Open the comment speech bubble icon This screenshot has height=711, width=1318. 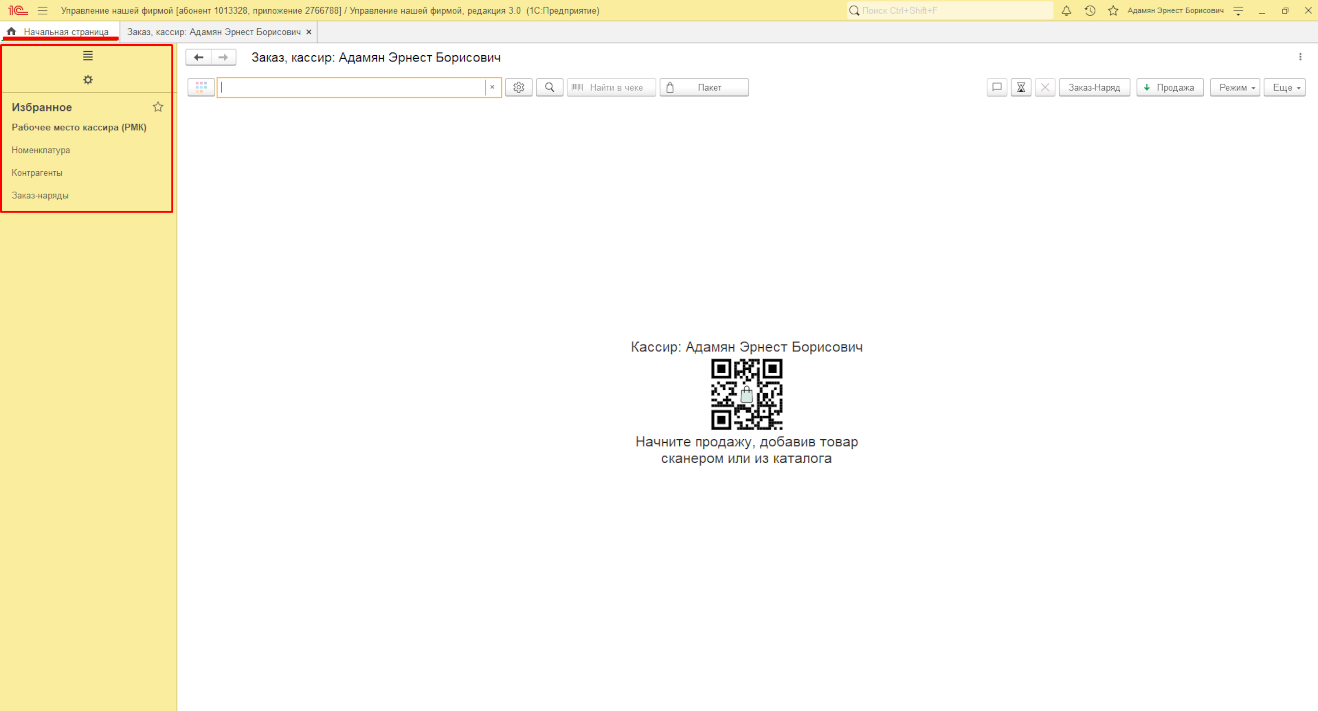tap(997, 88)
